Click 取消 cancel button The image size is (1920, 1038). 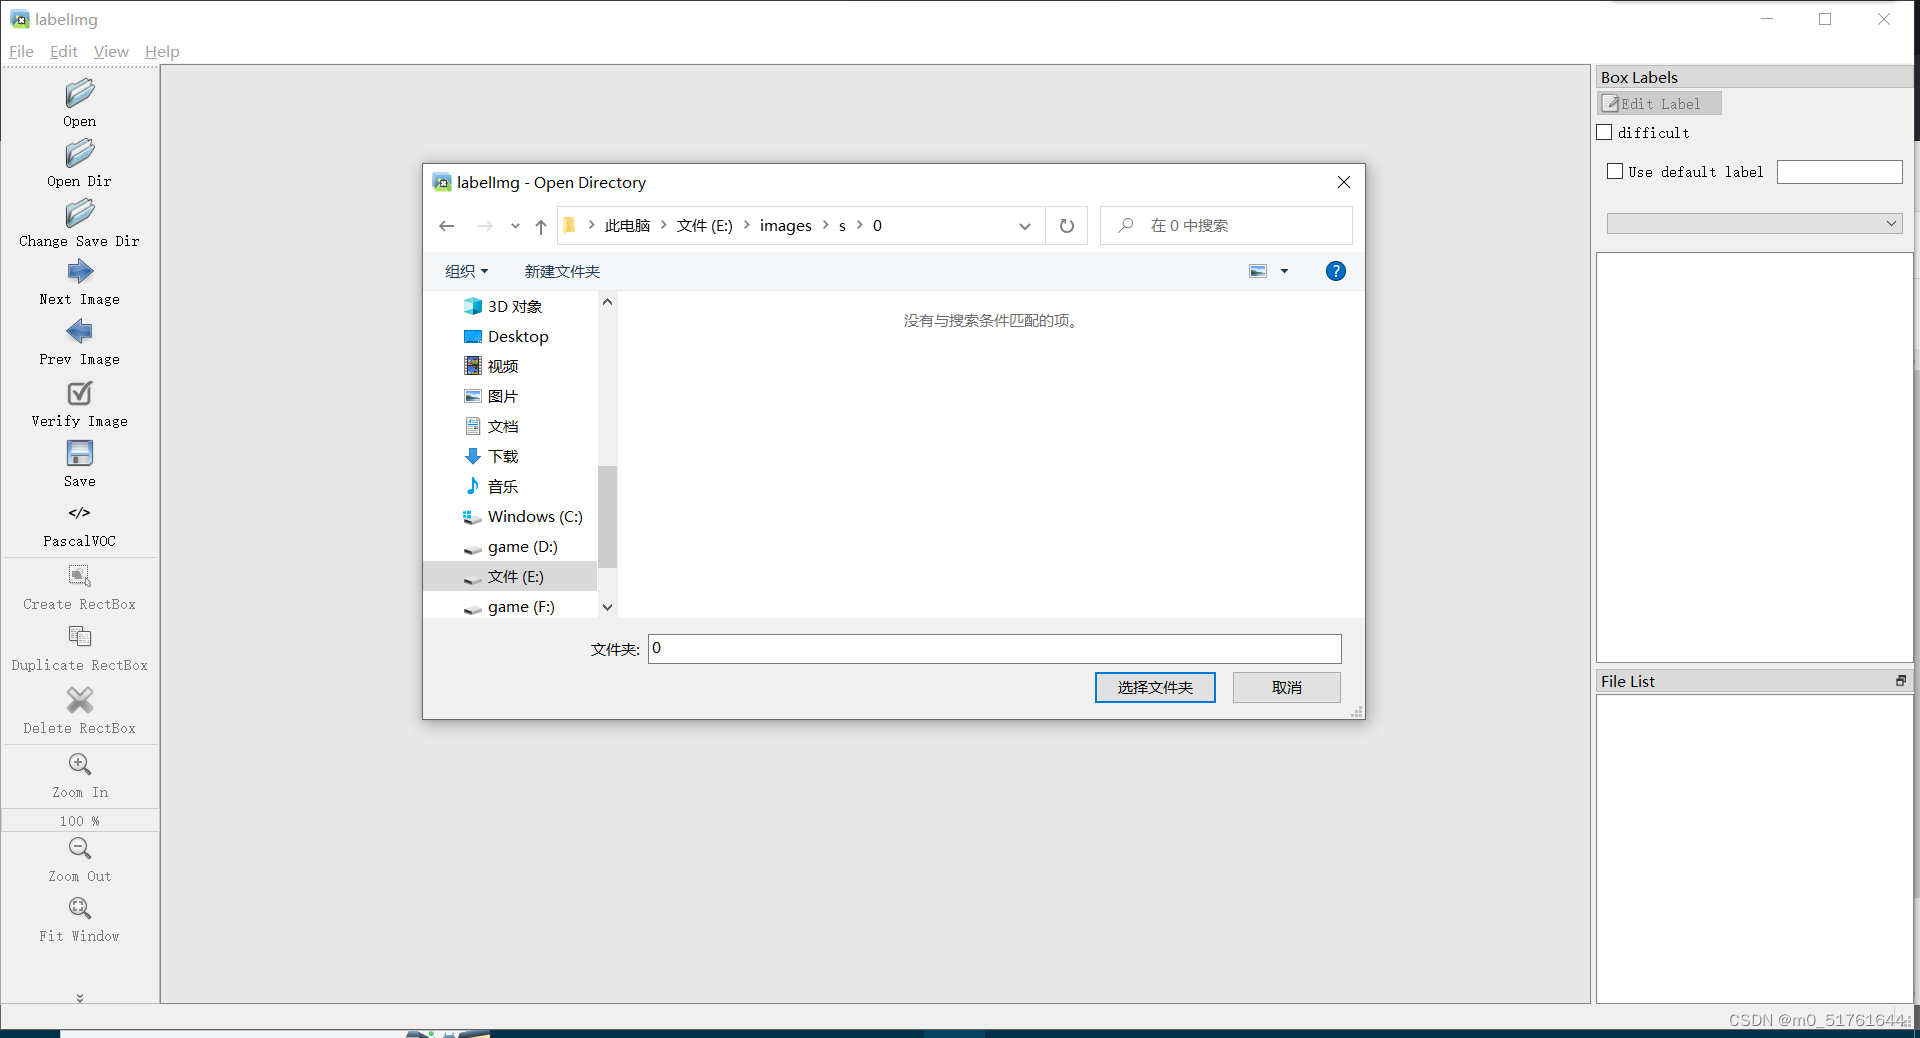coord(1286,687)
